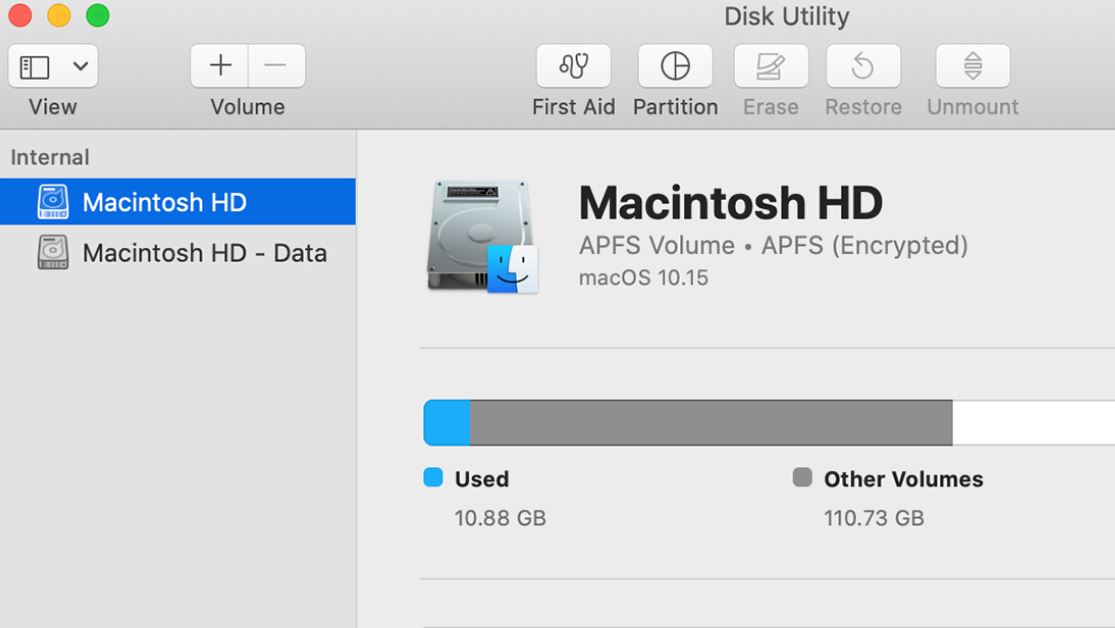
Task: Minimize window with the yellow button
Action: [x=59, y=16]
